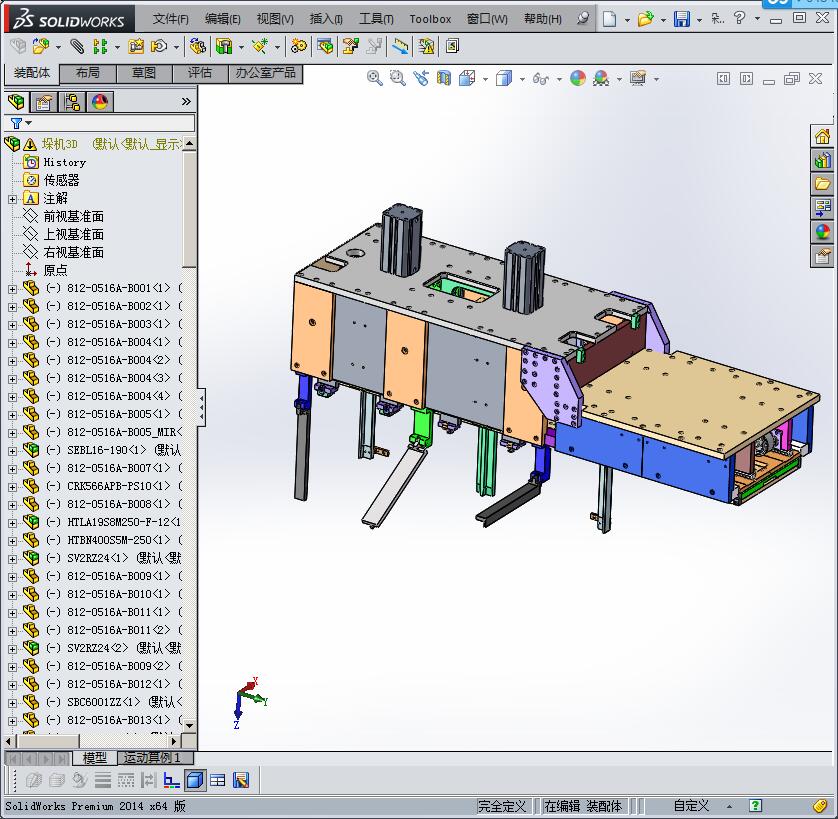Expand the CRK566APB-PS10<1> tree node

(x=12, y=487)
